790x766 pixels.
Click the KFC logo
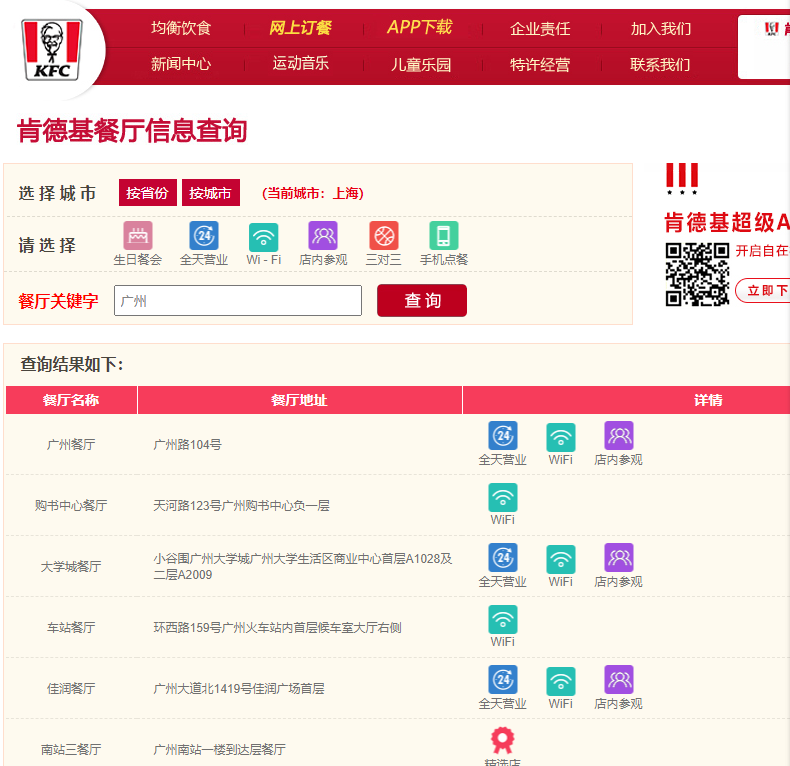pos(51,49)
